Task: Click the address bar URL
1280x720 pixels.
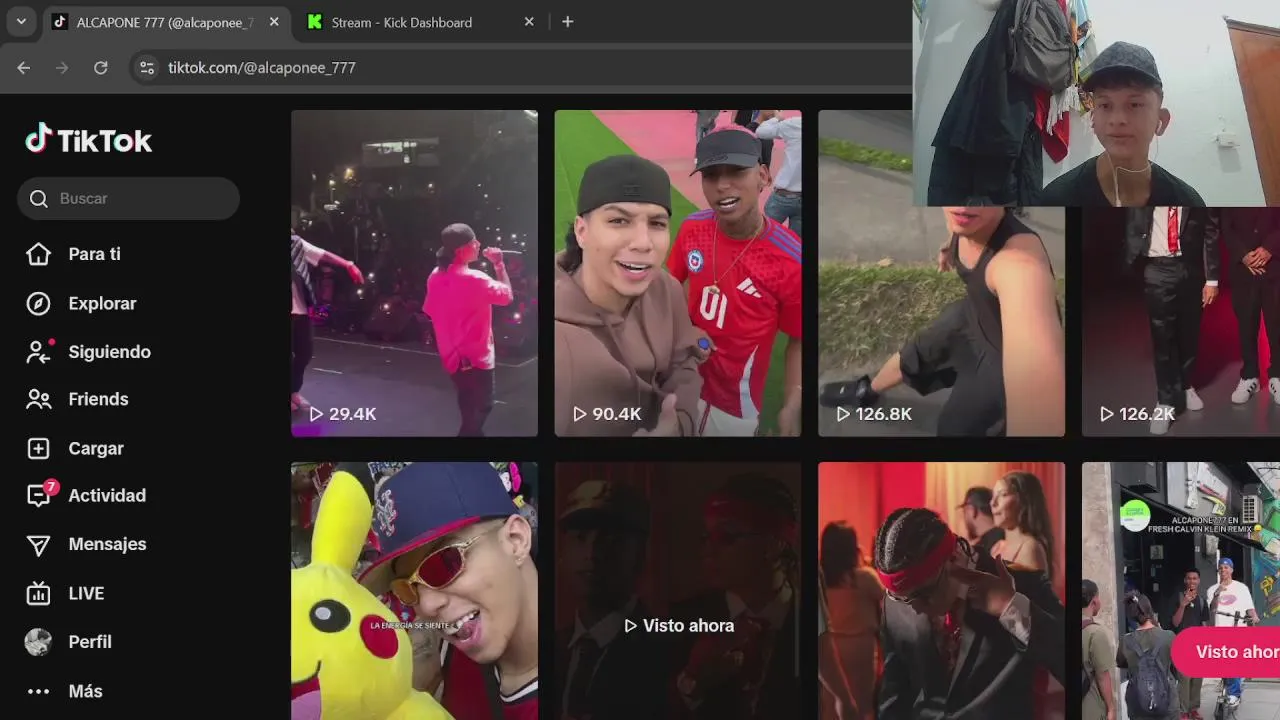Action: click(x=262, y=68)
